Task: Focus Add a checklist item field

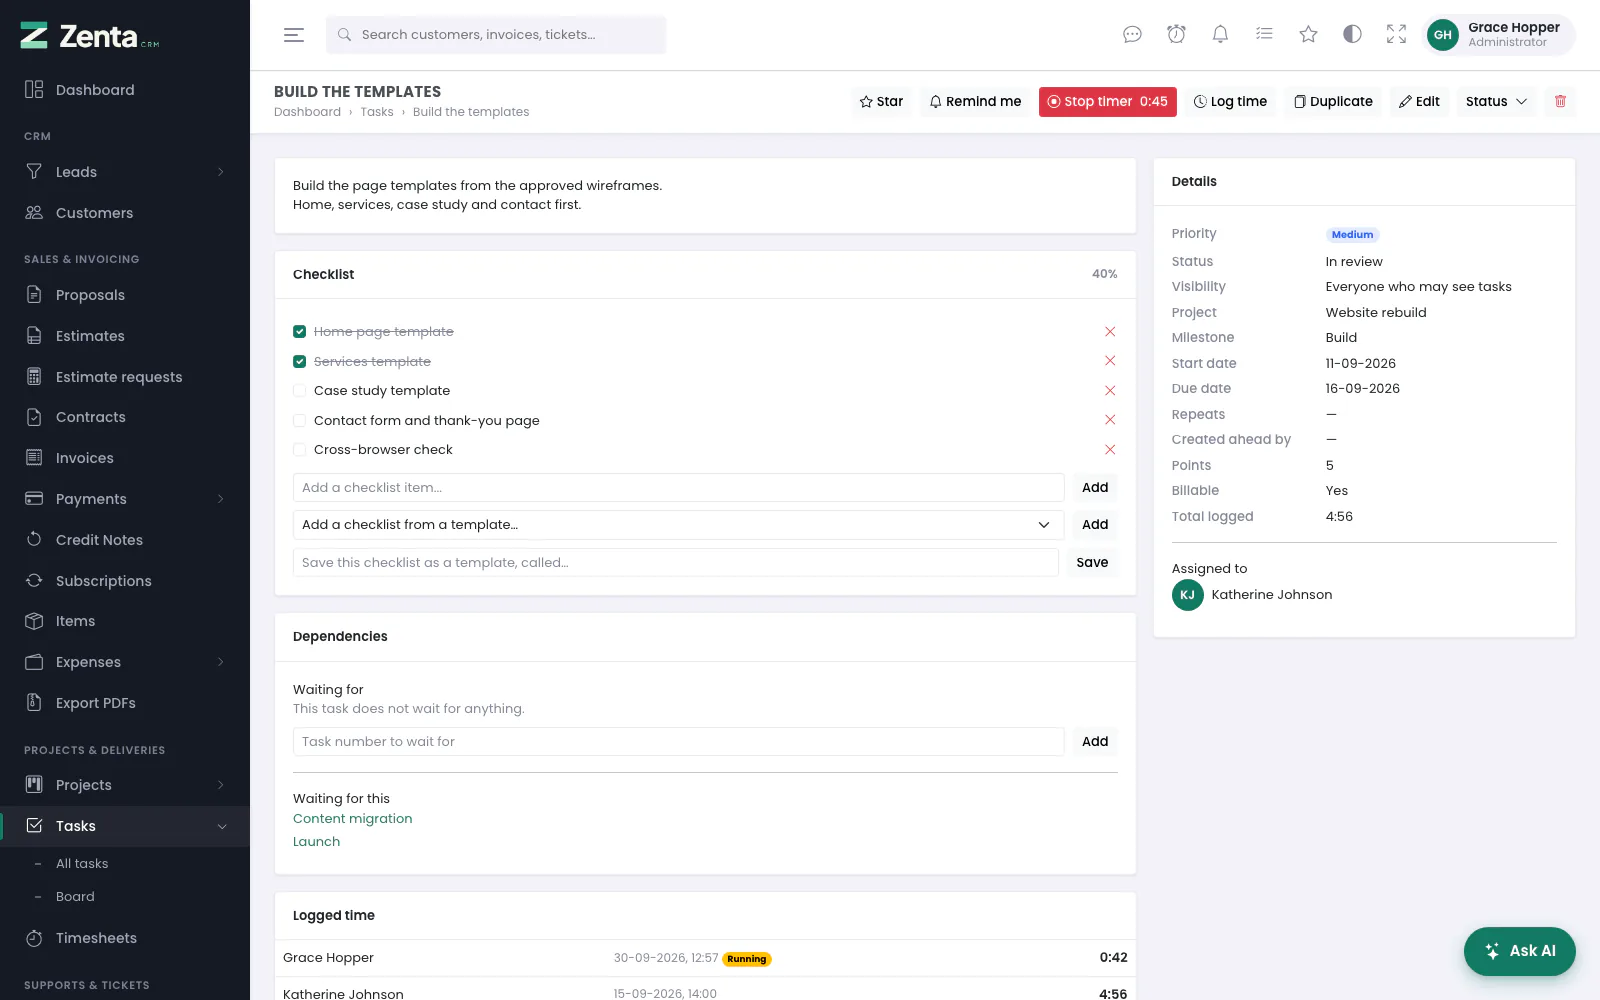Action: coord(678,488)
